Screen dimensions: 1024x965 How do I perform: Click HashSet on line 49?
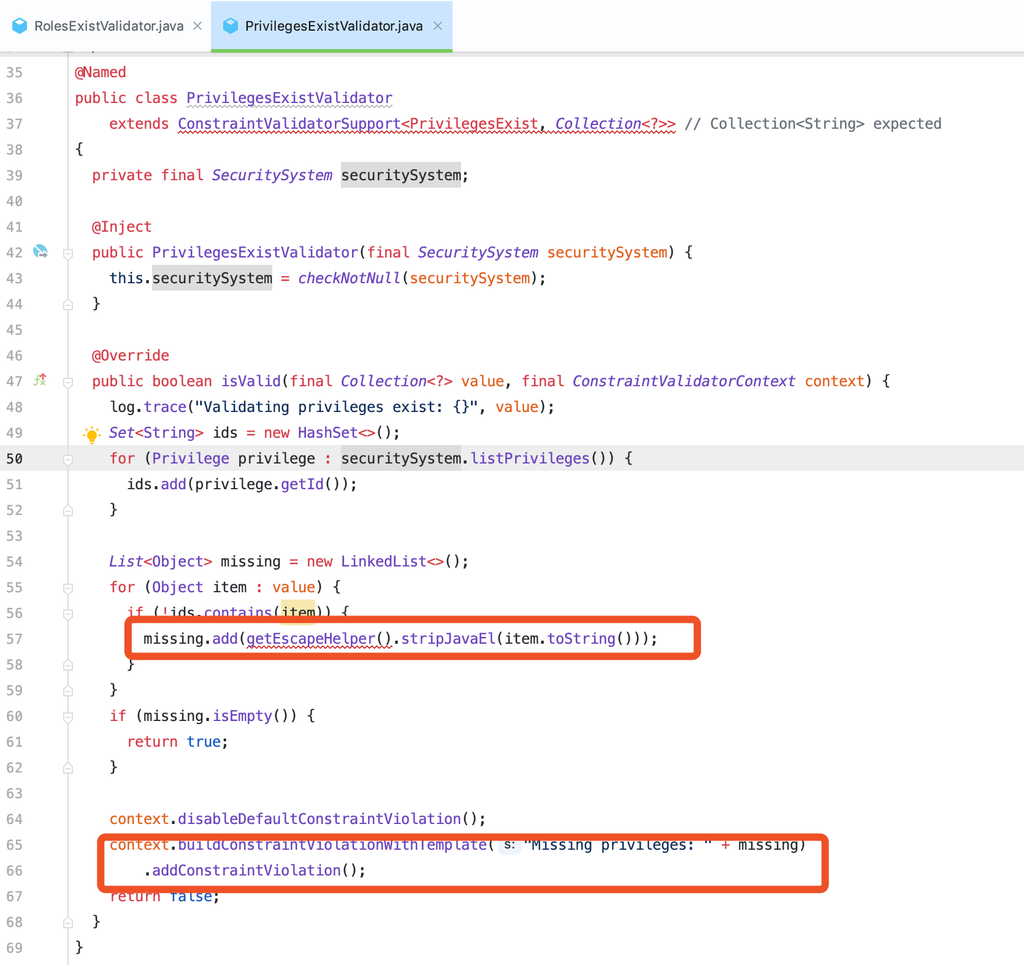coord(328,432)
